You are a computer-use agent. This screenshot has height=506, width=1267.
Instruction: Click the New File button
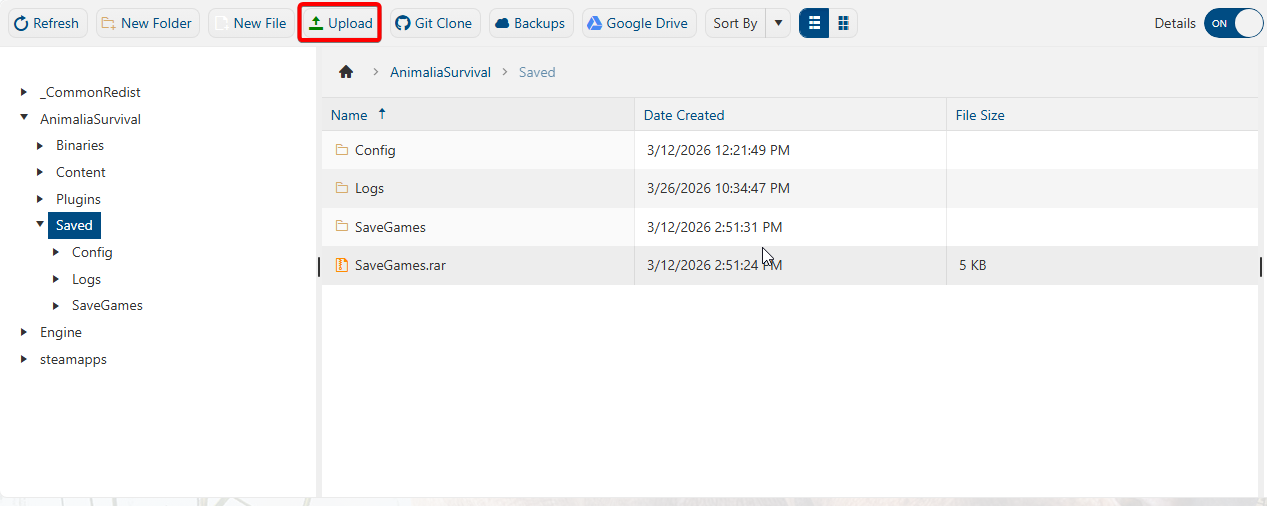pos(250,23)
